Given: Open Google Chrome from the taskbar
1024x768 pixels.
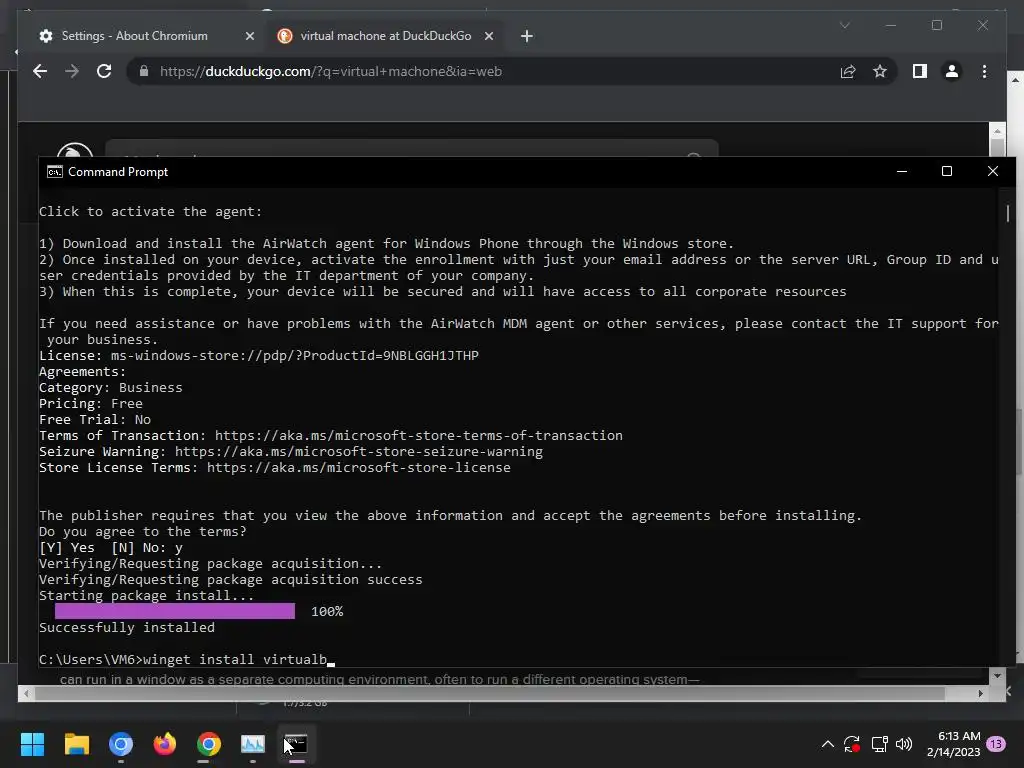Looking at the screenshot, I should pos(208,744).
